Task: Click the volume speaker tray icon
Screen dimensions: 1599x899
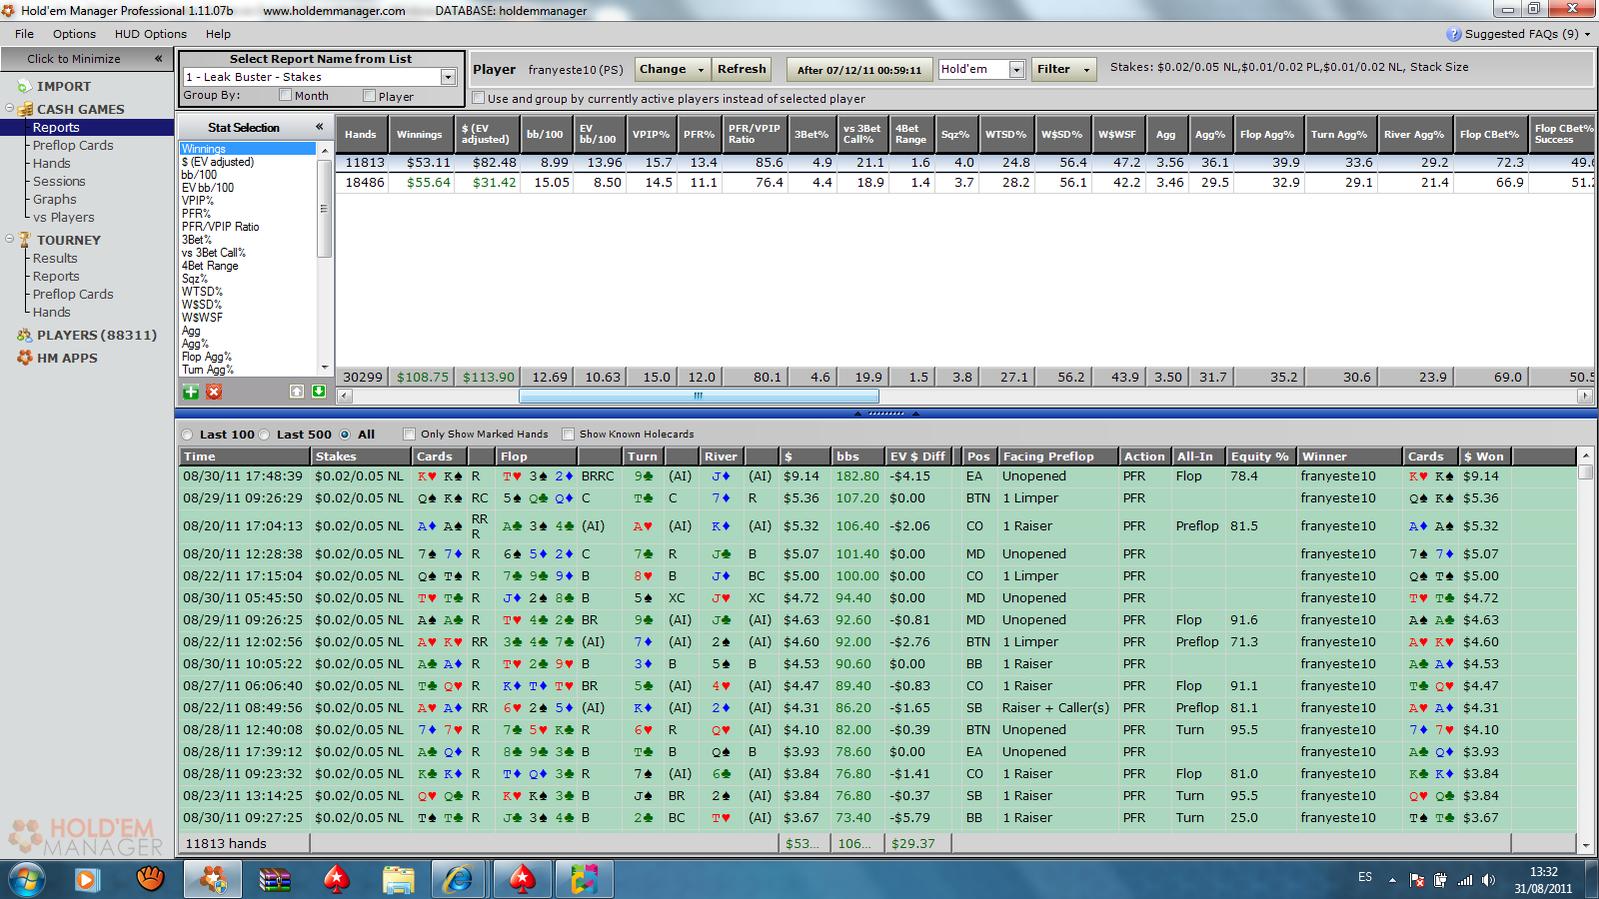Action: (x=1488, y=880)
